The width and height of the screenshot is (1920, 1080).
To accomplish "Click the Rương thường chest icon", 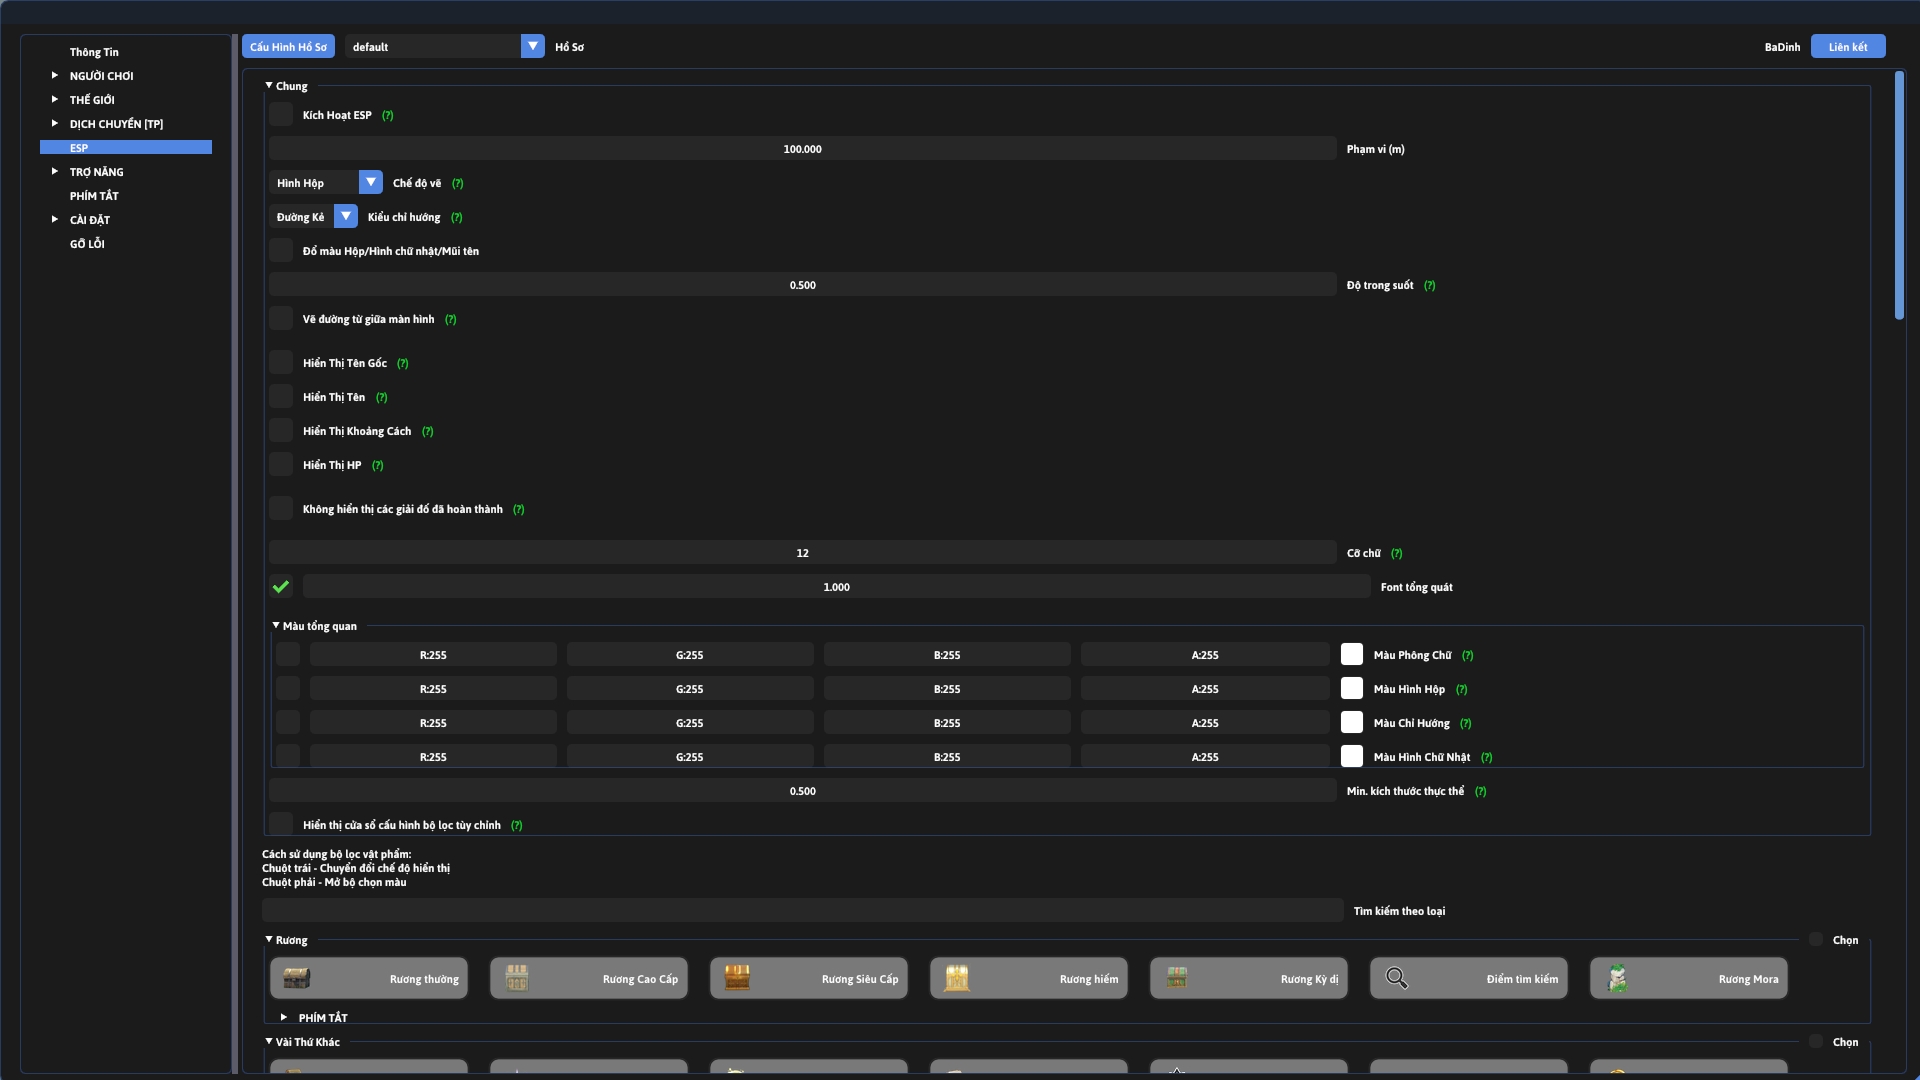I will [297, 978].
